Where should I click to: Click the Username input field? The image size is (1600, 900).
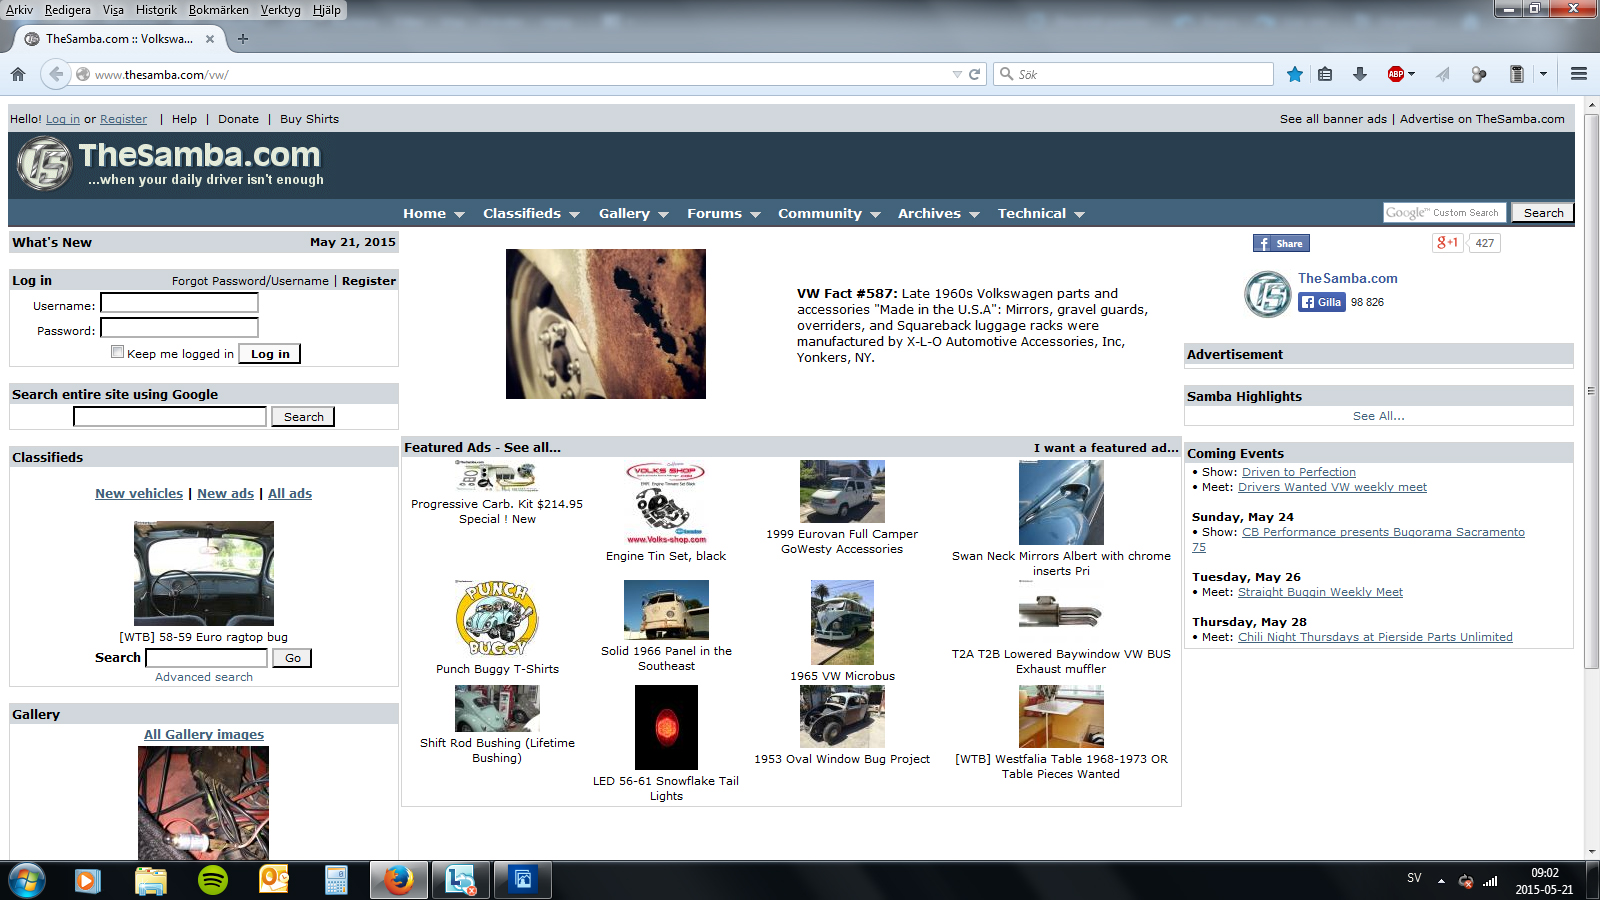[179, 303]
